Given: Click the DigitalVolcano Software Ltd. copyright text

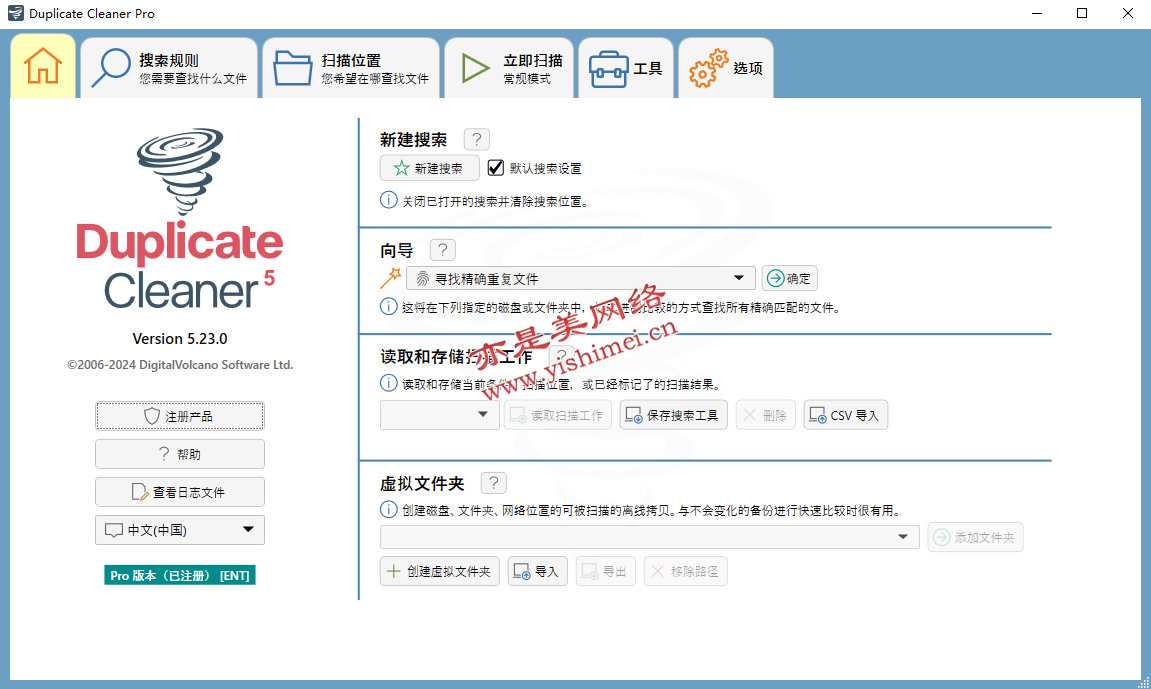Looking at the screenshot, I should pos(180,365).
